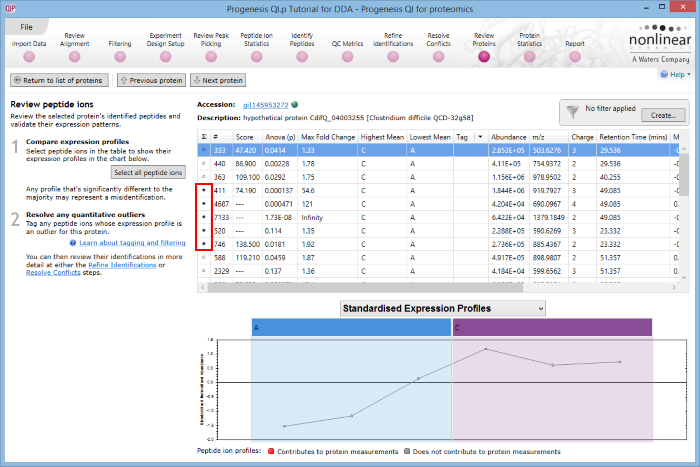Open Experiment Design Setup step

pyautogui.click(x=166, y=57)
